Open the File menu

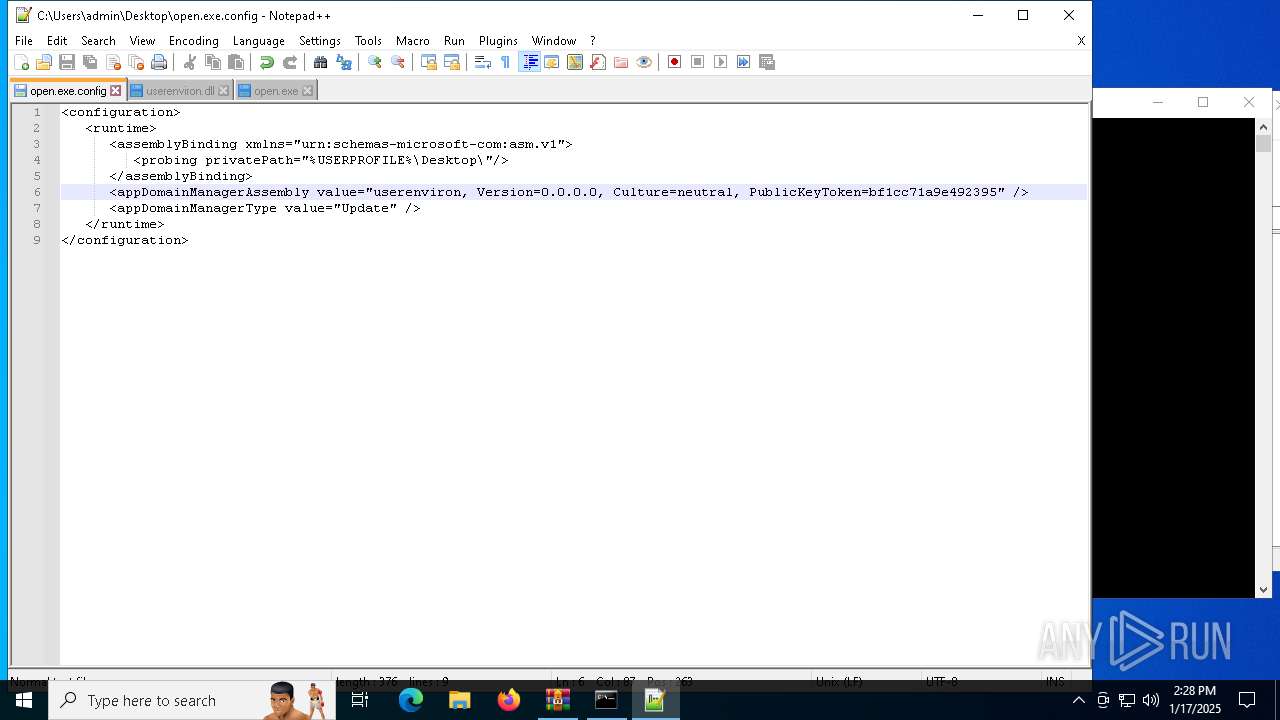click(24, 41)
